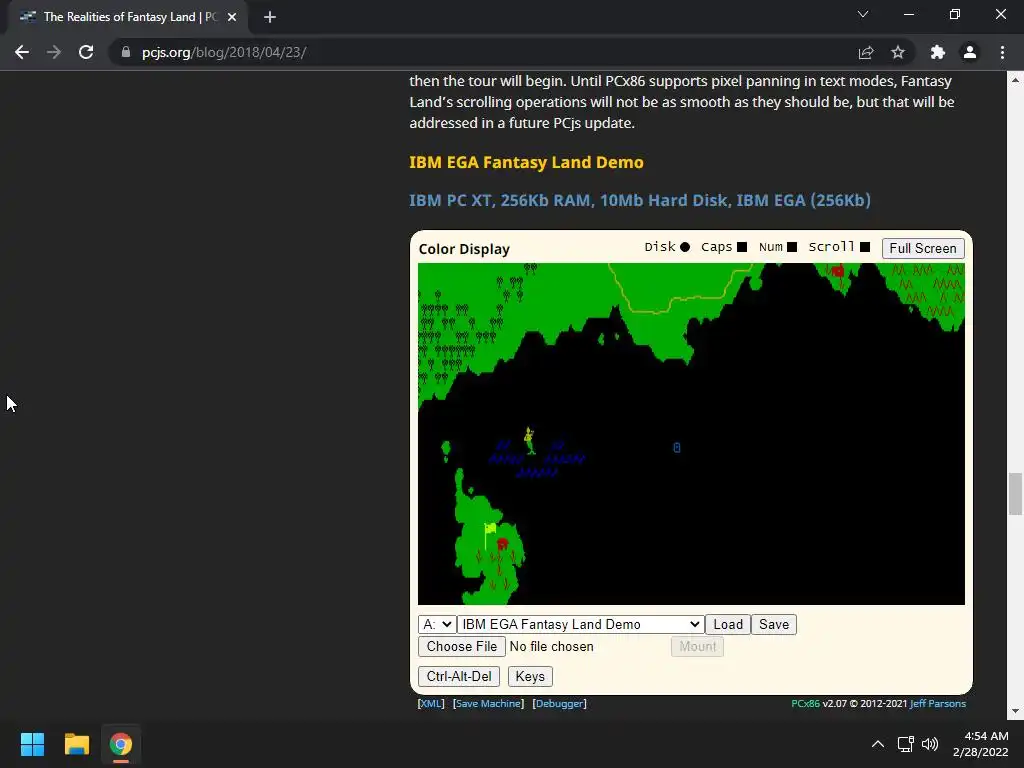Open IBM EGA Fantasy Land Demo heading
This screenshot has width=1024, height=768.
pos(526,162)
